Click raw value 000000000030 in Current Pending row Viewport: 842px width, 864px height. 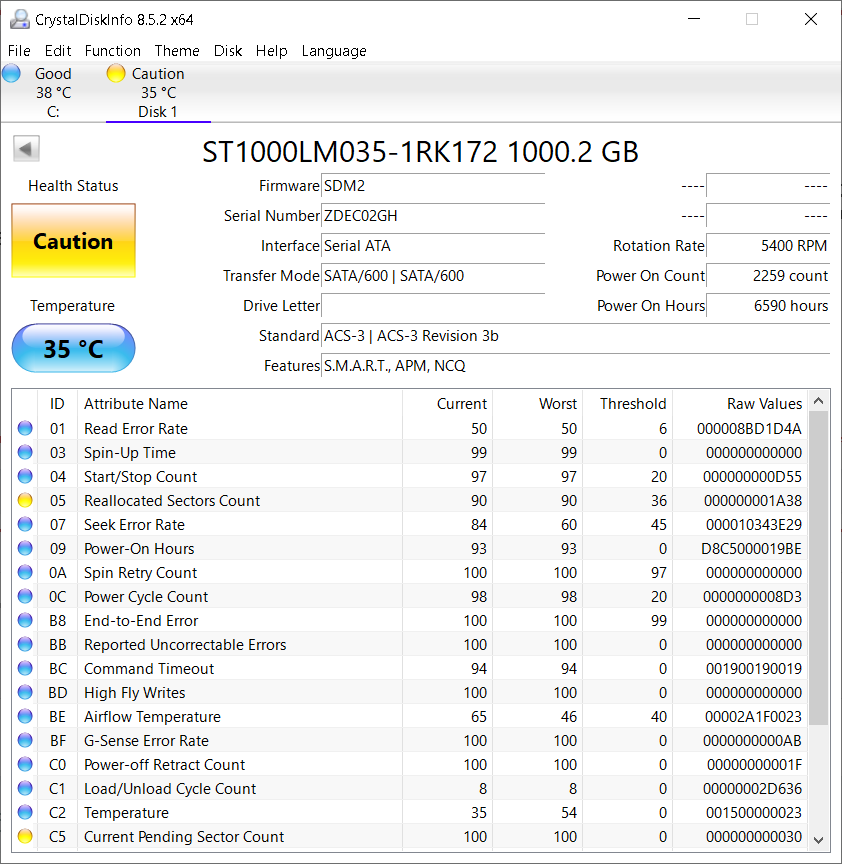click(754, 836)
